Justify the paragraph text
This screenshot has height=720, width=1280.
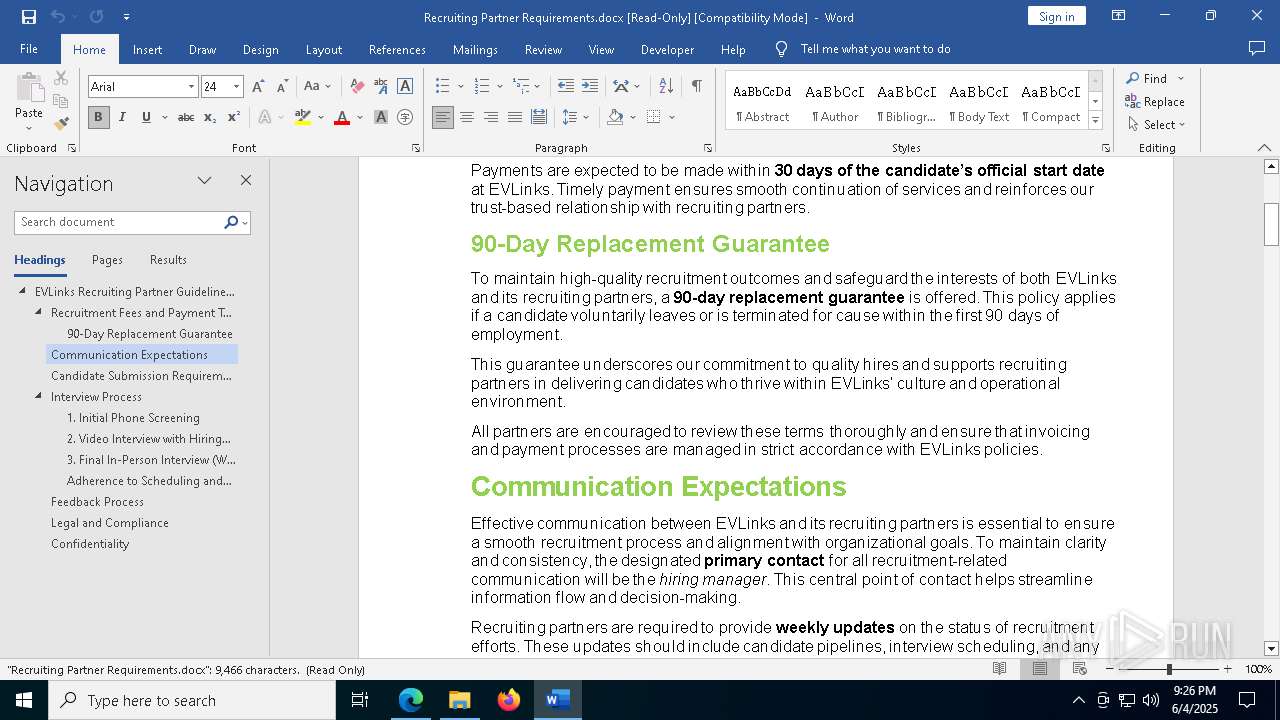[x=515, y=117]
